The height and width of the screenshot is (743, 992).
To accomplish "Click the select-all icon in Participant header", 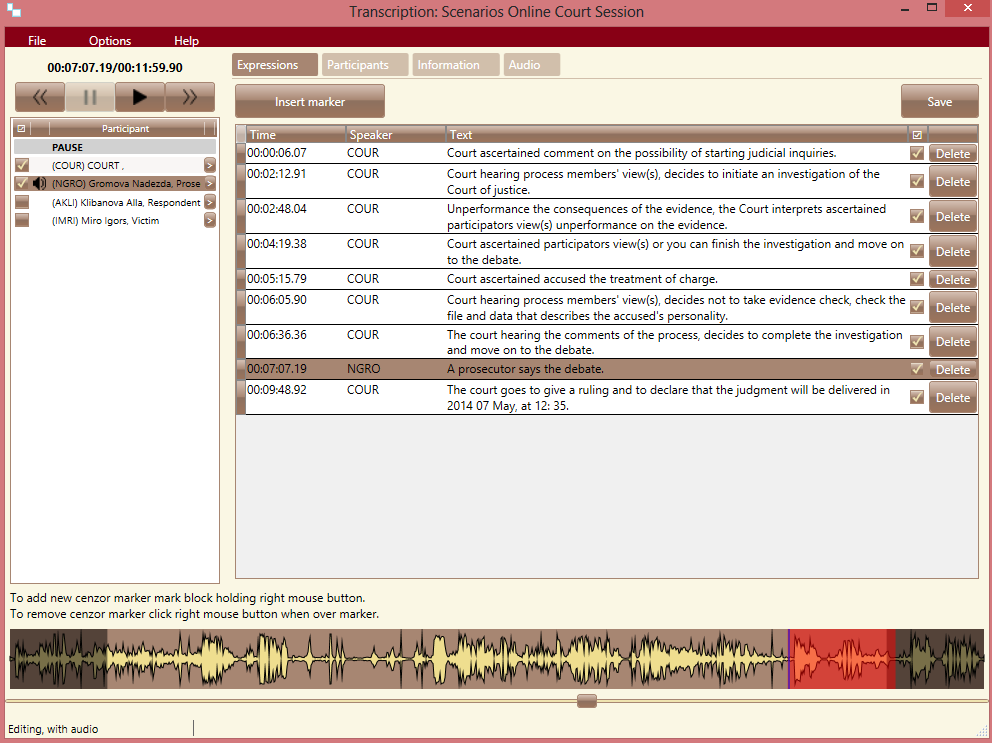I will (x=22, y=129).
